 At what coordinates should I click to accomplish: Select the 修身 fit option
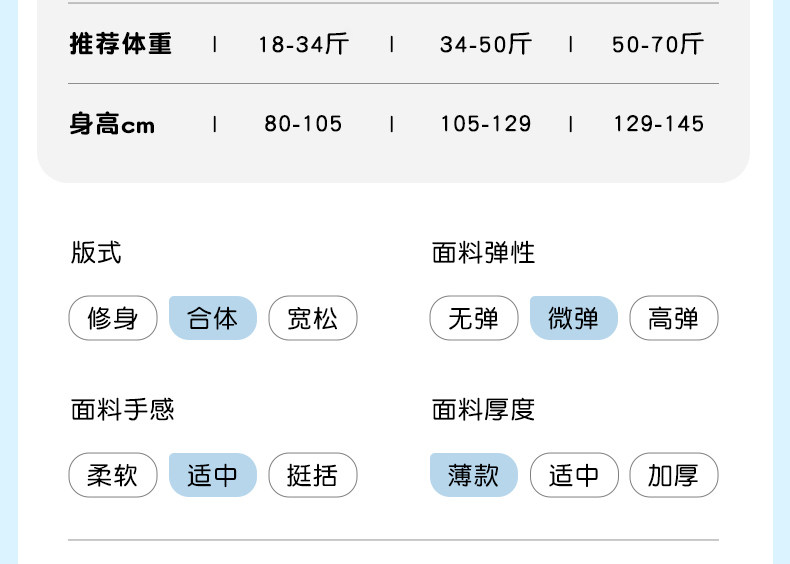click(x=113, y=318)
